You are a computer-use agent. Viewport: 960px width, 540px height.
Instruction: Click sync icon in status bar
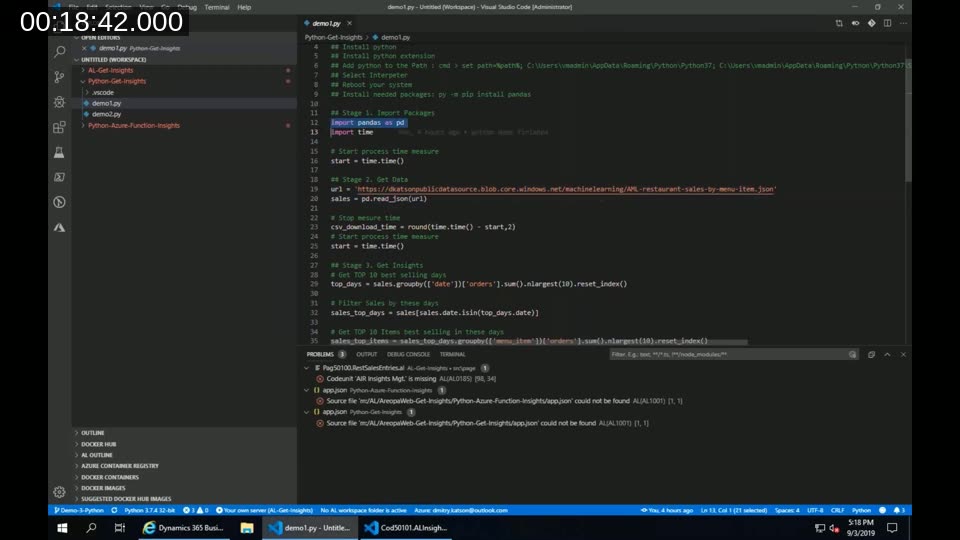pos(114,510)
